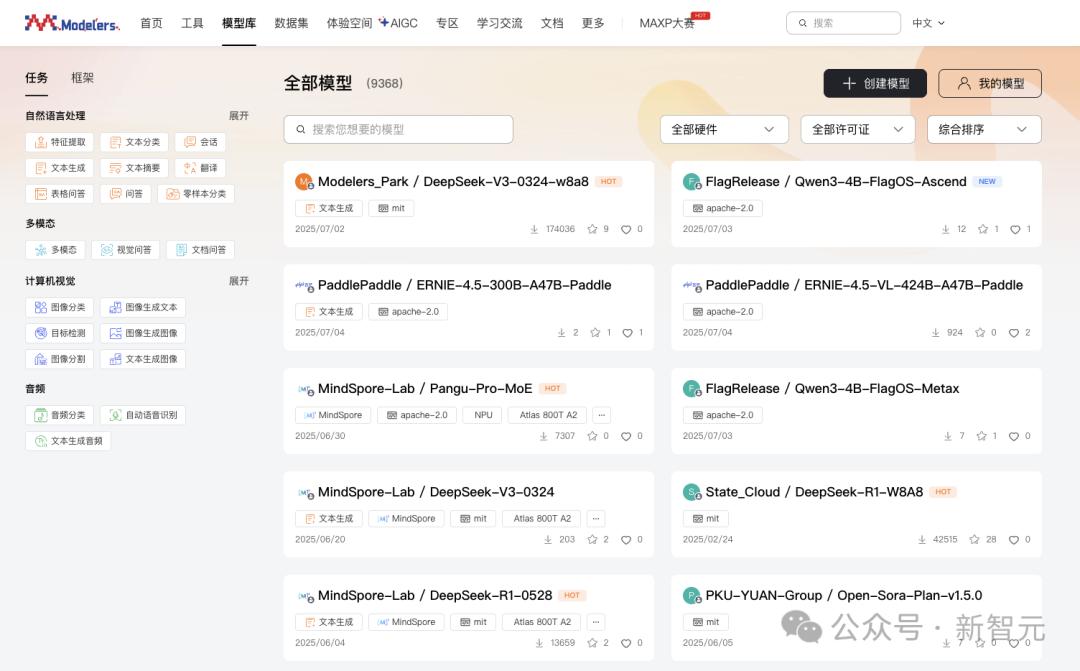Screen dimensions: 1080x671
Task: Click the NPU tag on Pangu-Pro-MoE
Action: coord(483,415)
